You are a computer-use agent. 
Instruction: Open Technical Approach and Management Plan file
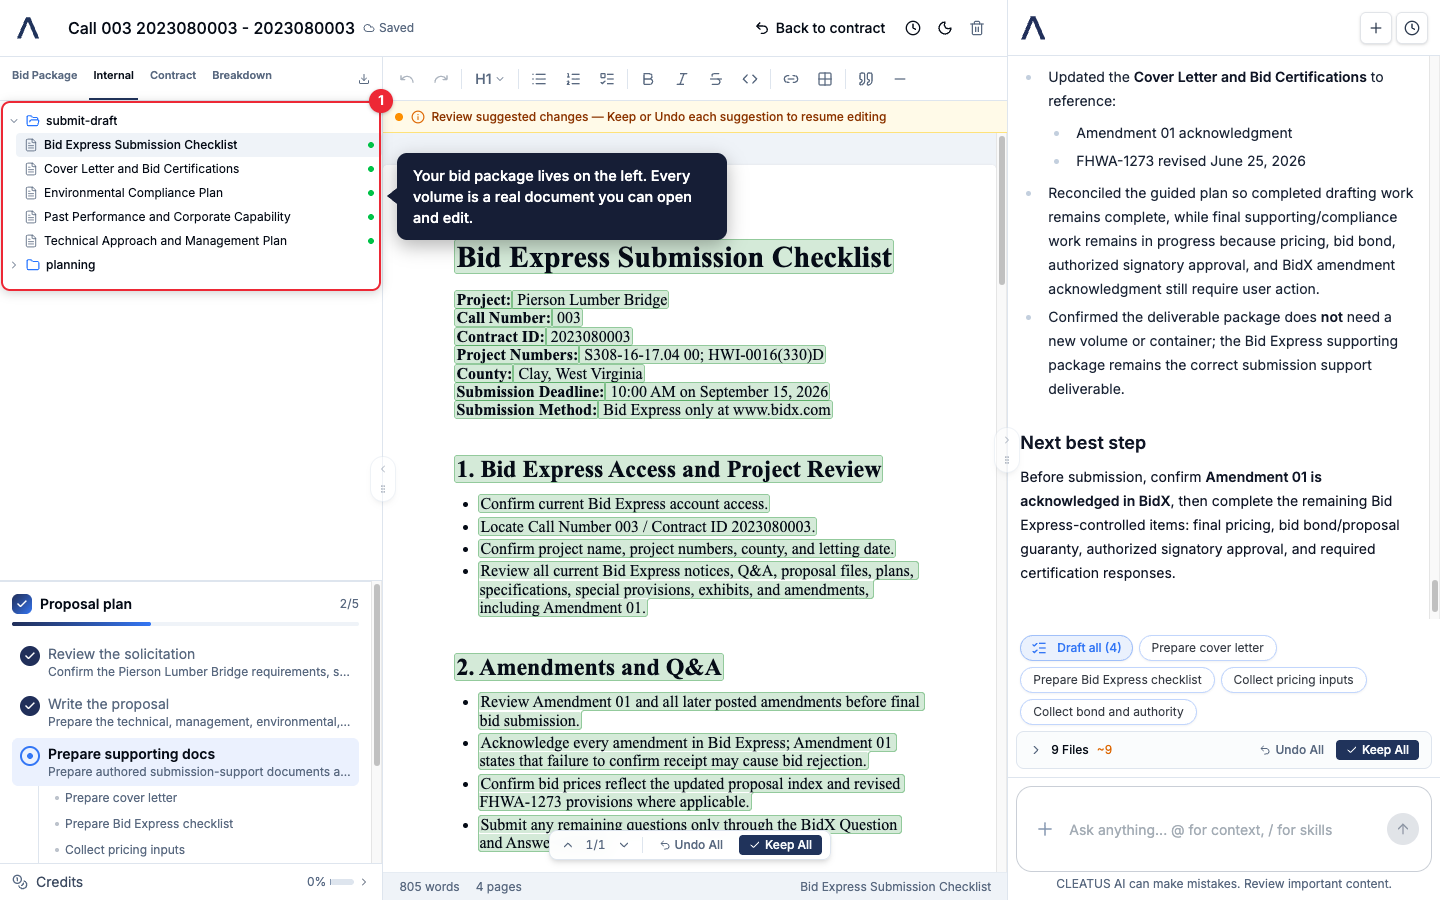196,241
